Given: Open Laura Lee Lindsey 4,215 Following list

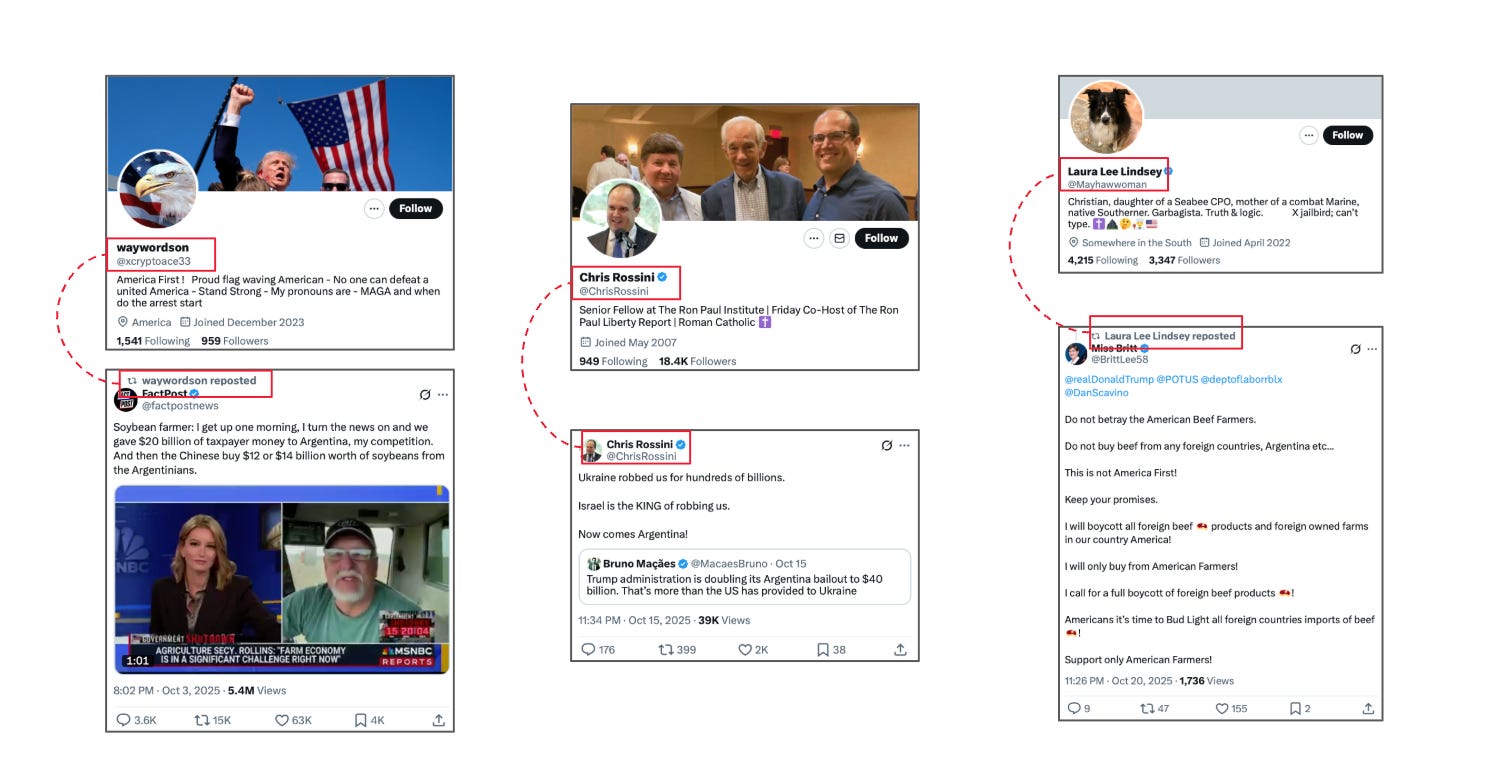Looking at the screenshot, I should coord(1103,260).
